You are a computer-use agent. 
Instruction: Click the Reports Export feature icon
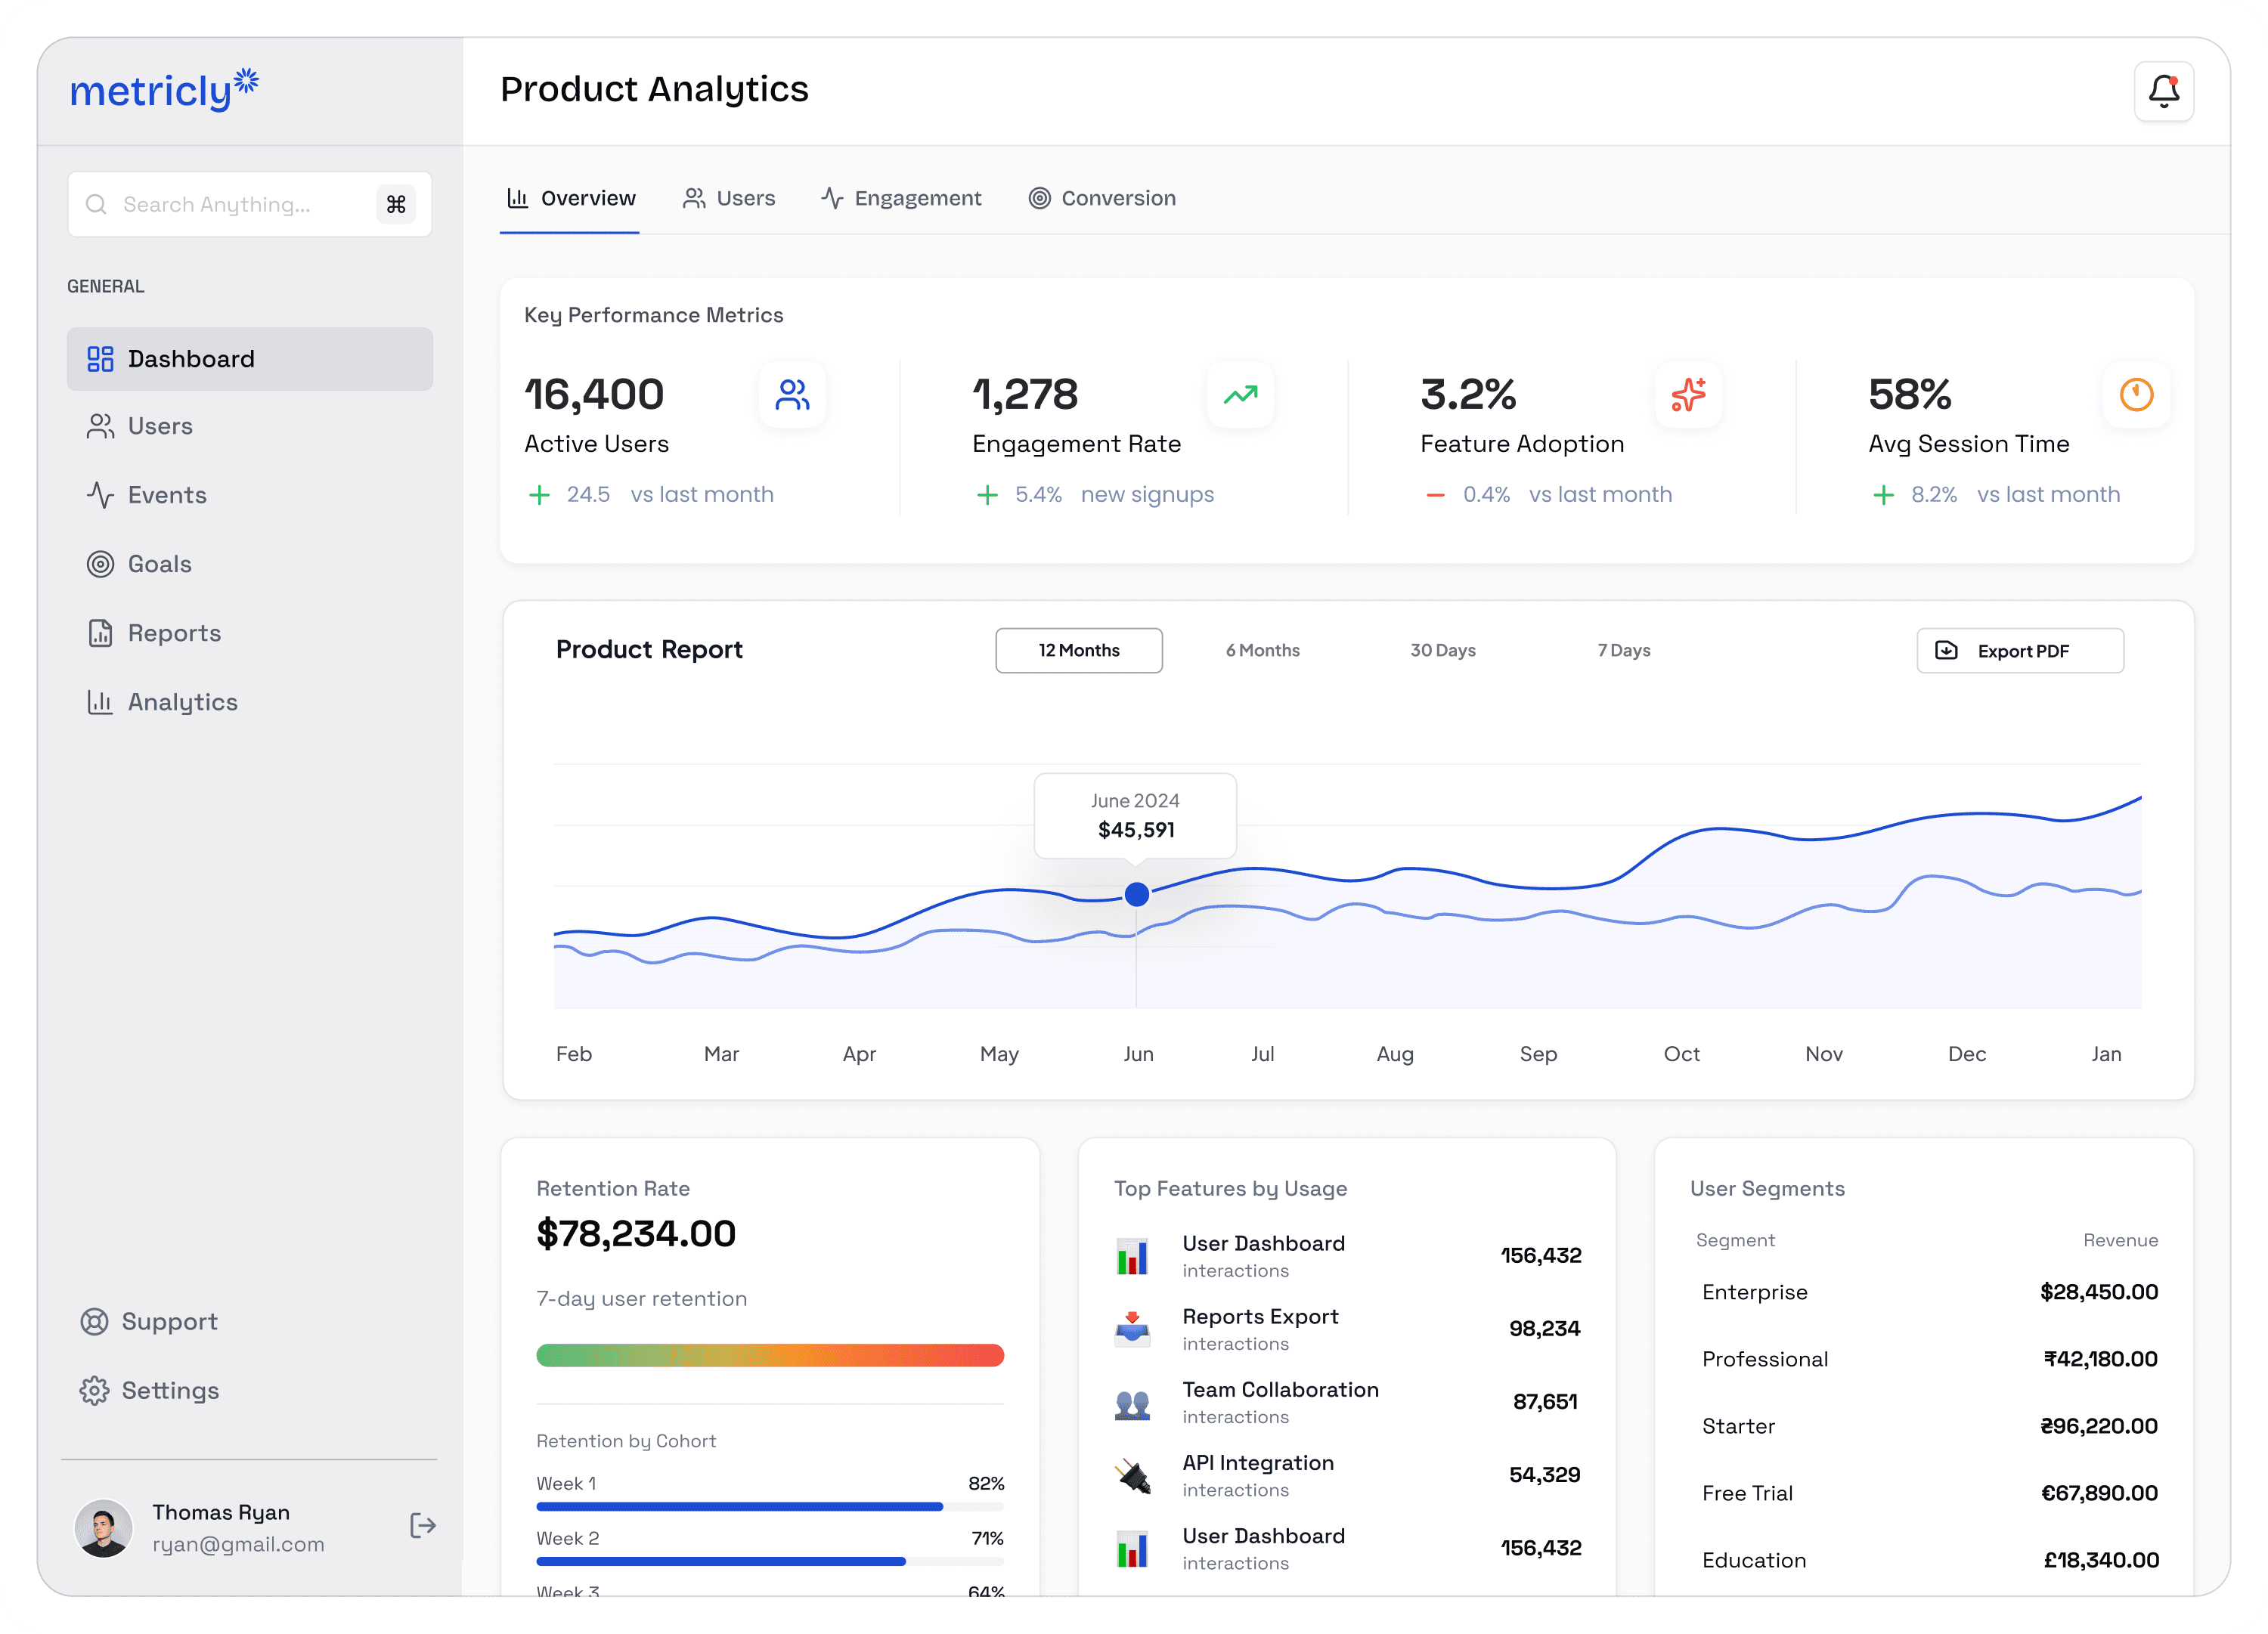coord(1132,1329)
